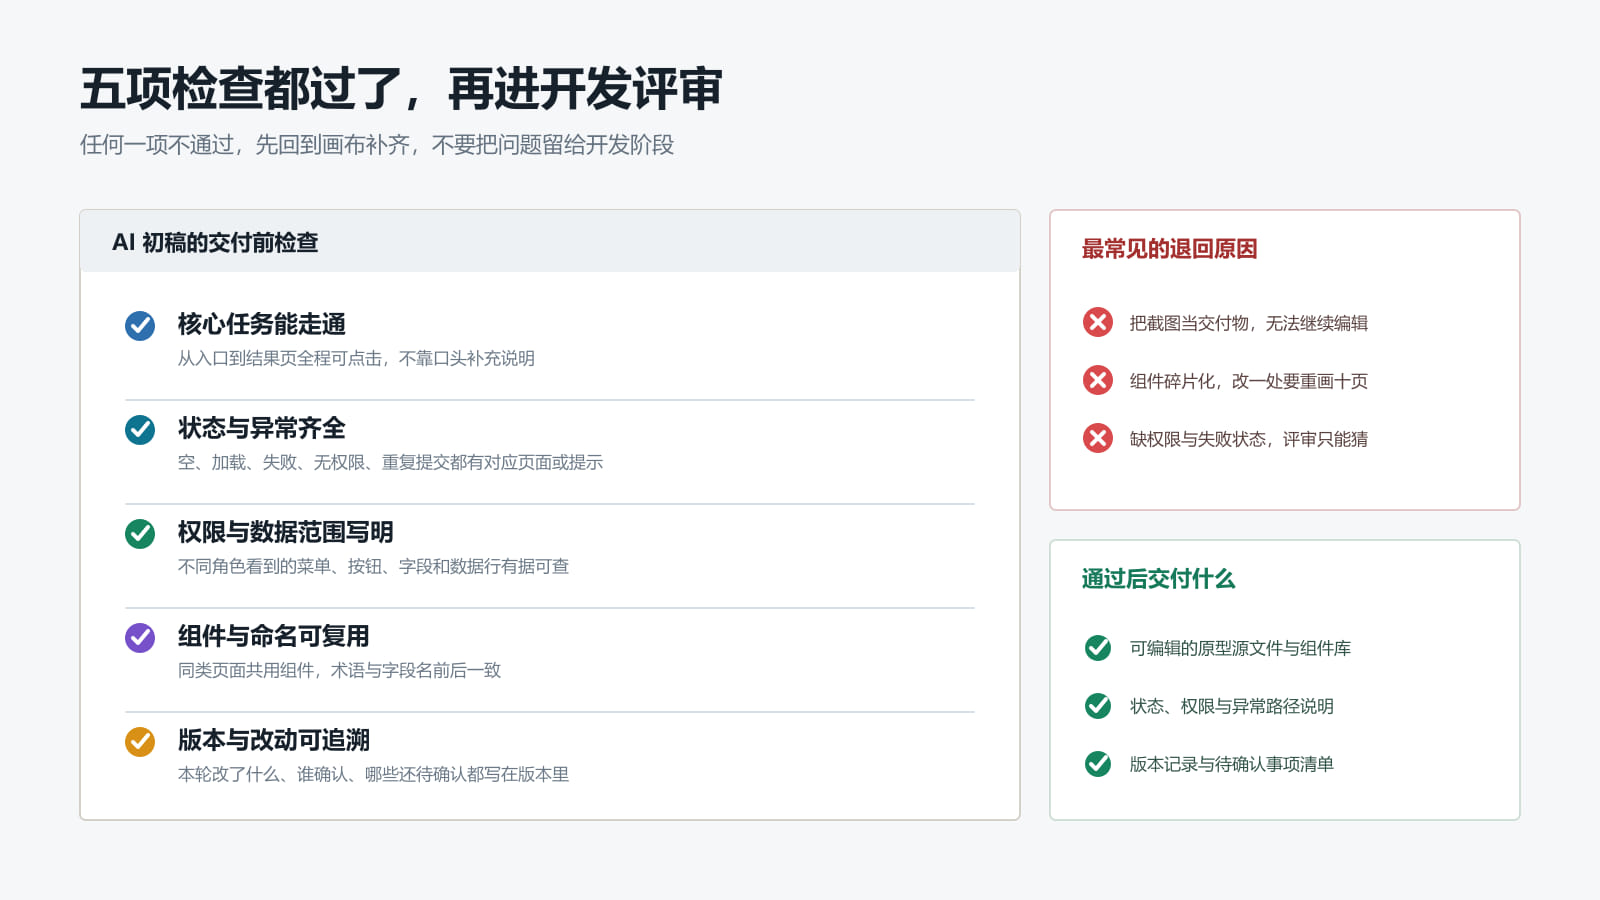Click the green check beside 版本记录与待确认事项清单
1600x900 pixels.
(x=1098, y=764)
